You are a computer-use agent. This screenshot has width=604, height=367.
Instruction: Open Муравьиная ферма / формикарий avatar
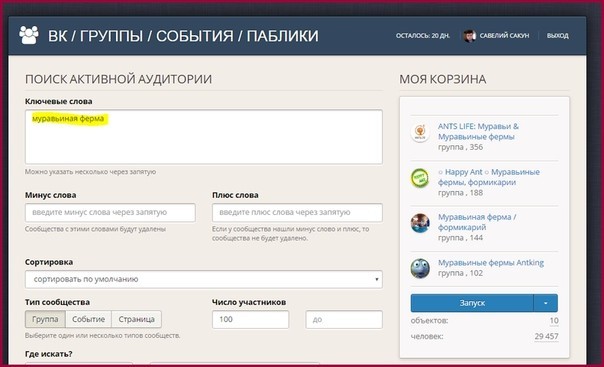420,223
